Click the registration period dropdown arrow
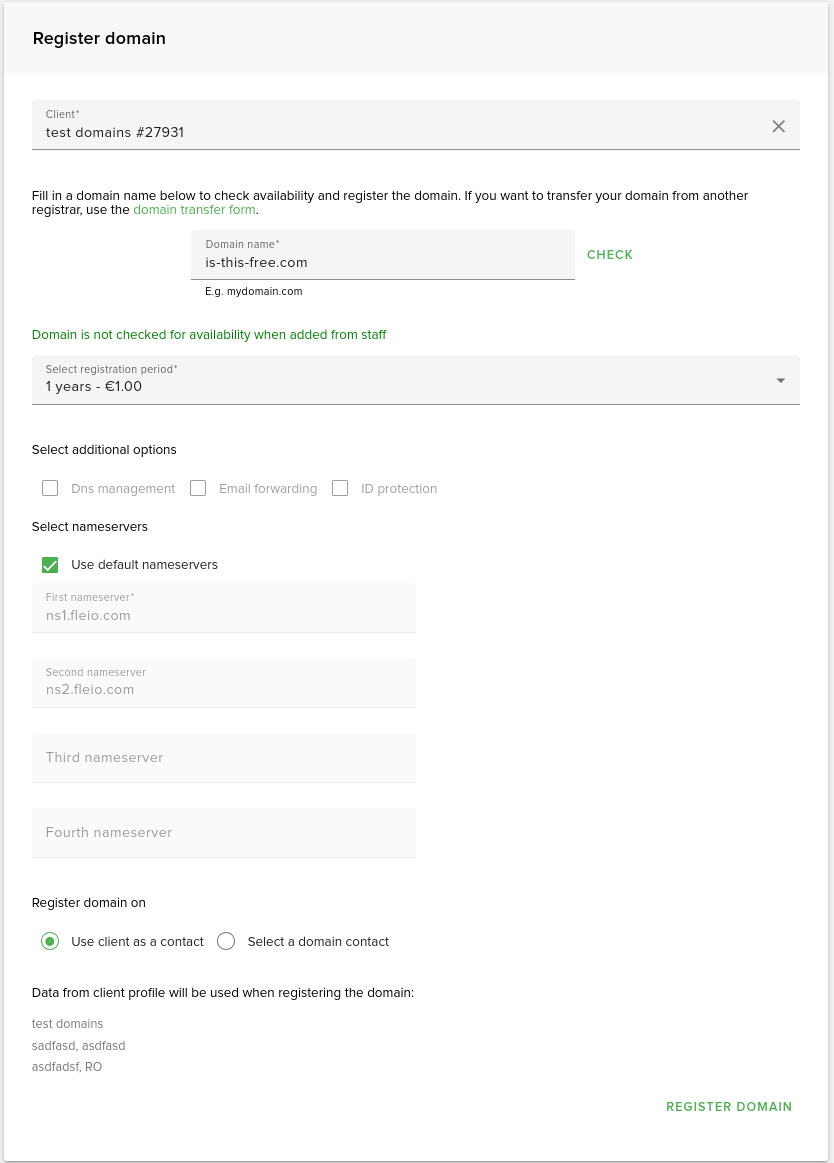Screen dimensions: 834x1163 click(x=780, y=380)
